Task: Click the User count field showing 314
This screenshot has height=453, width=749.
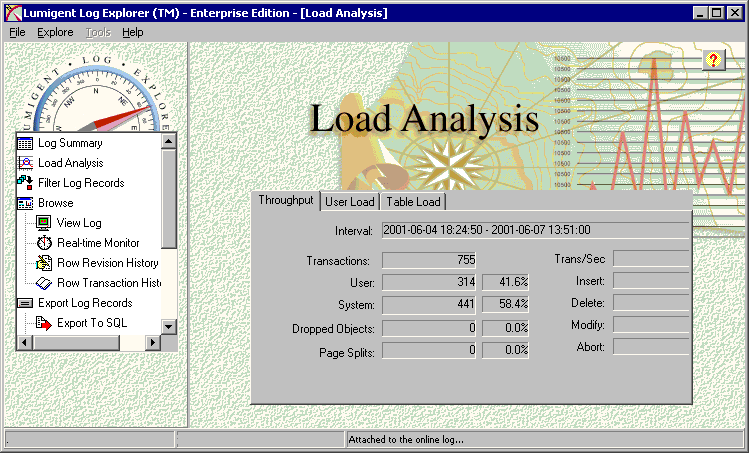Action: tap(429, 282)
